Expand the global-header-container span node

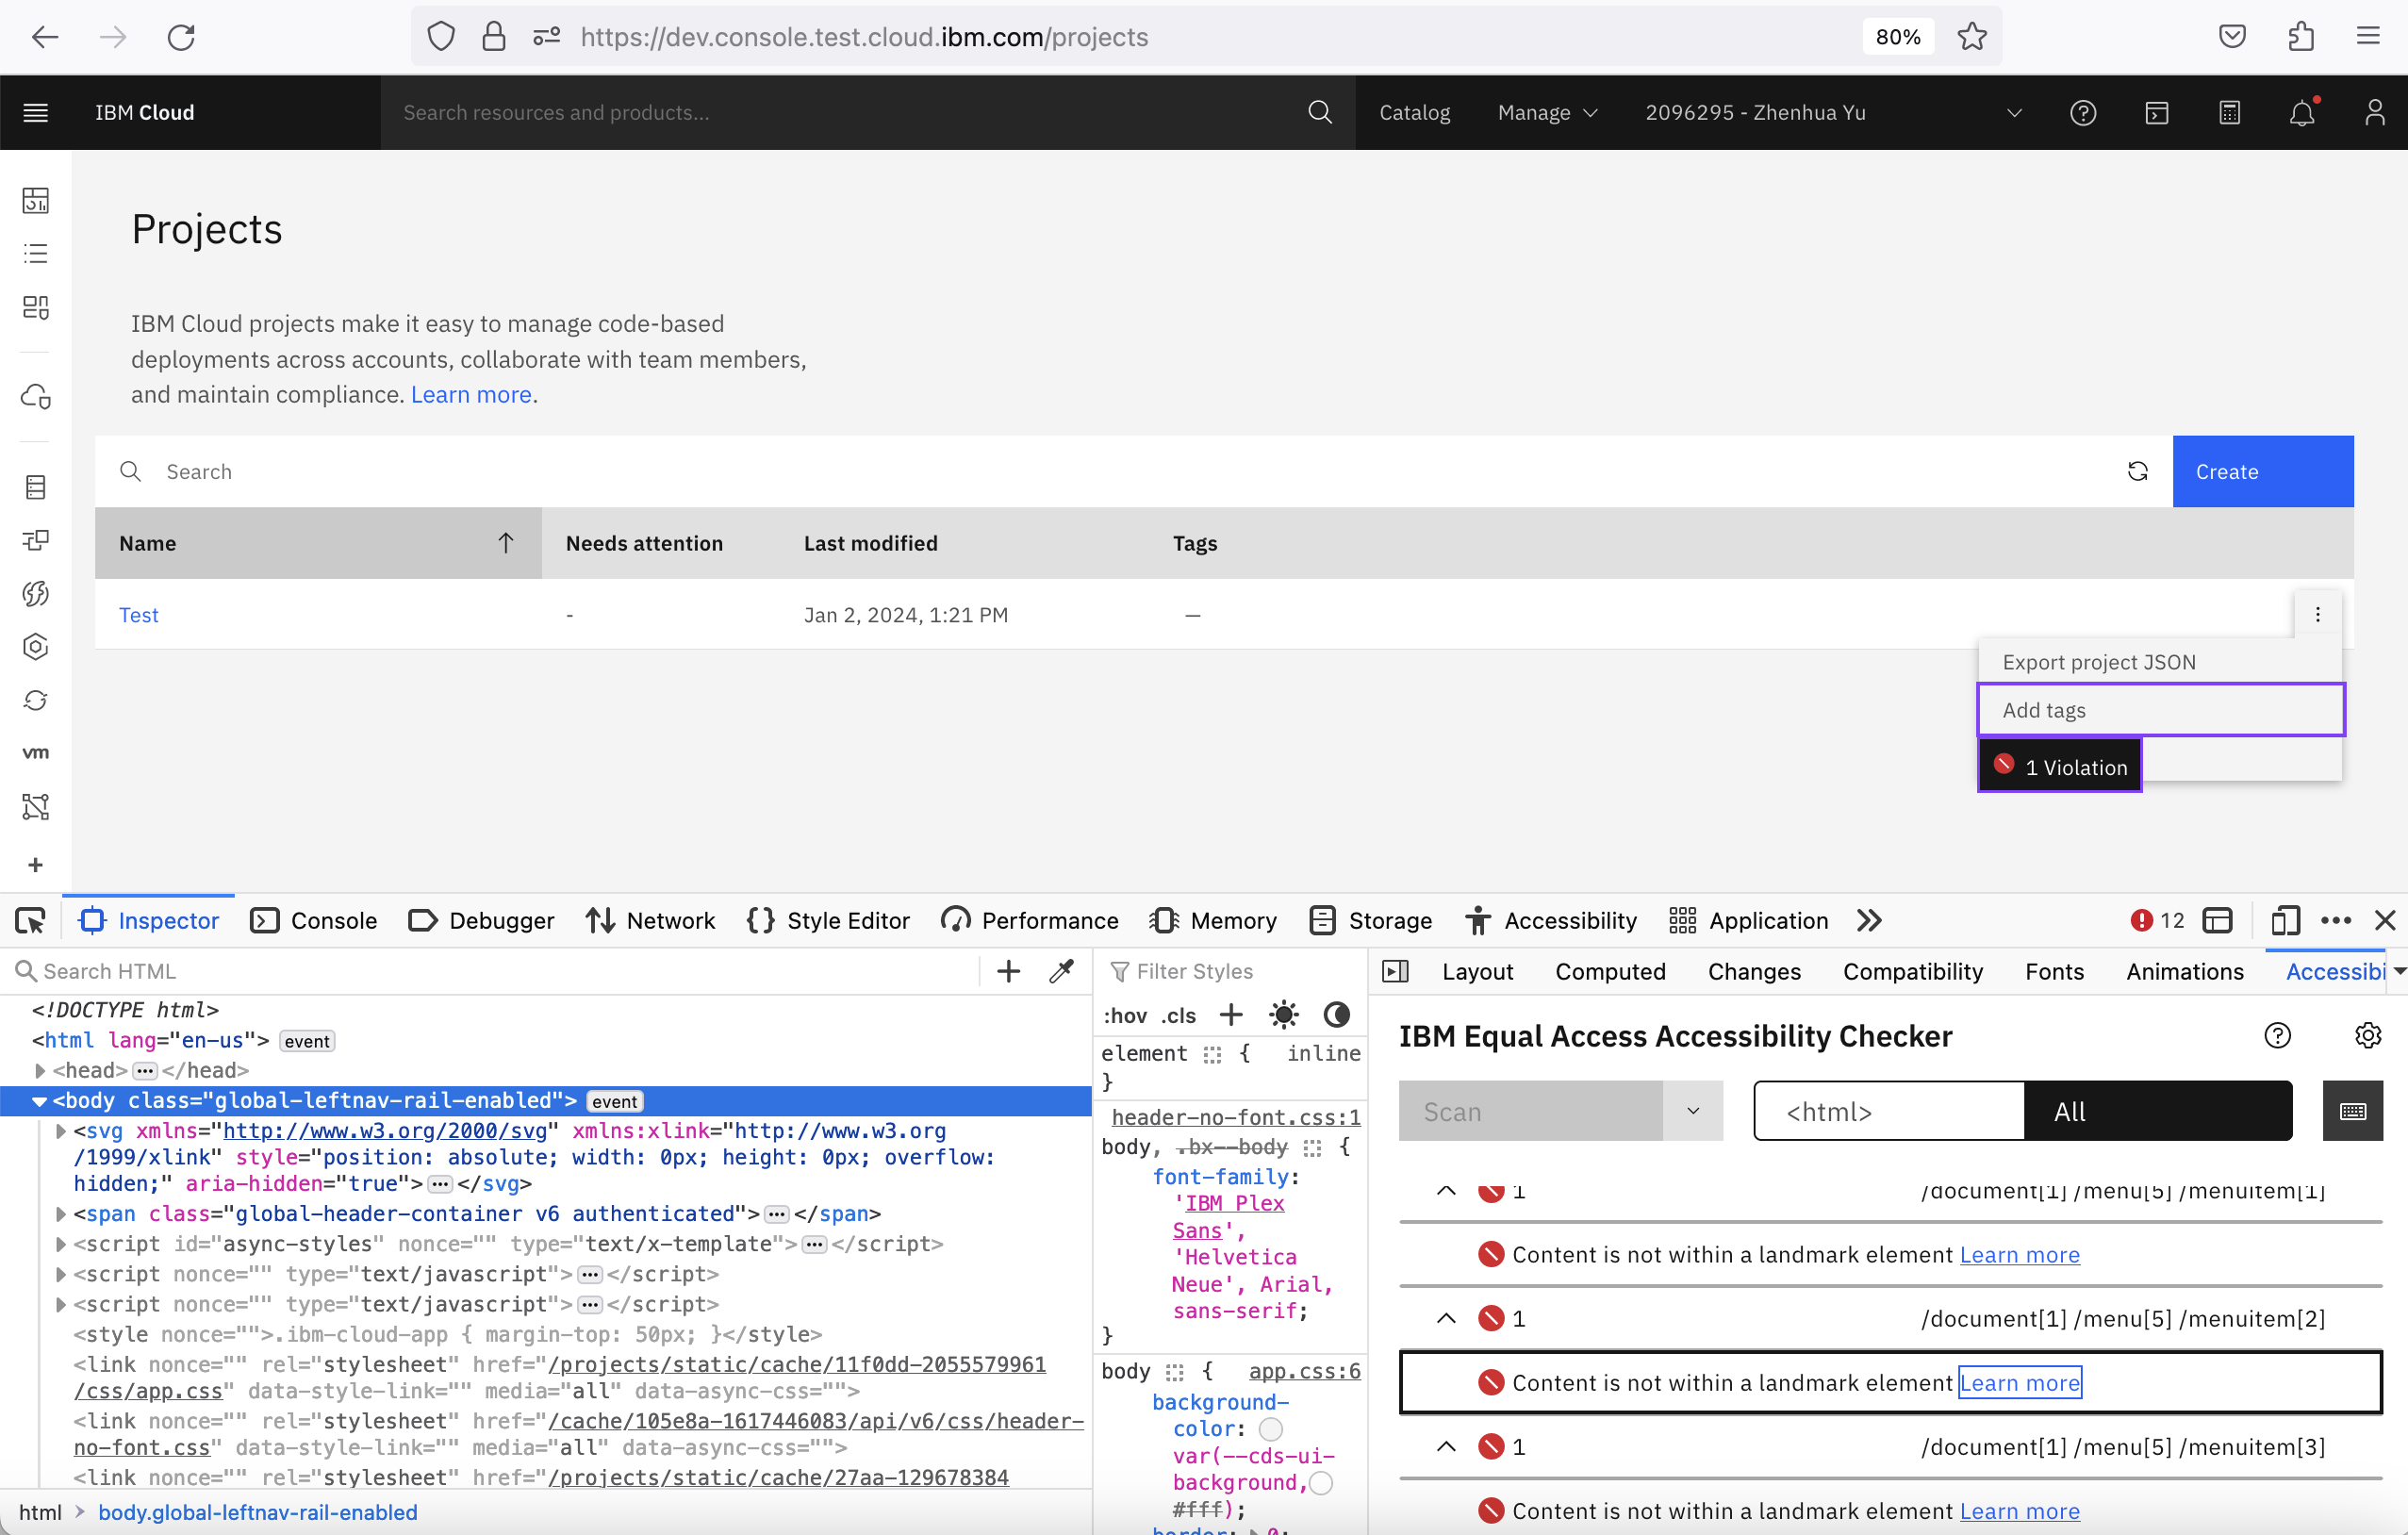(61, 1214)
